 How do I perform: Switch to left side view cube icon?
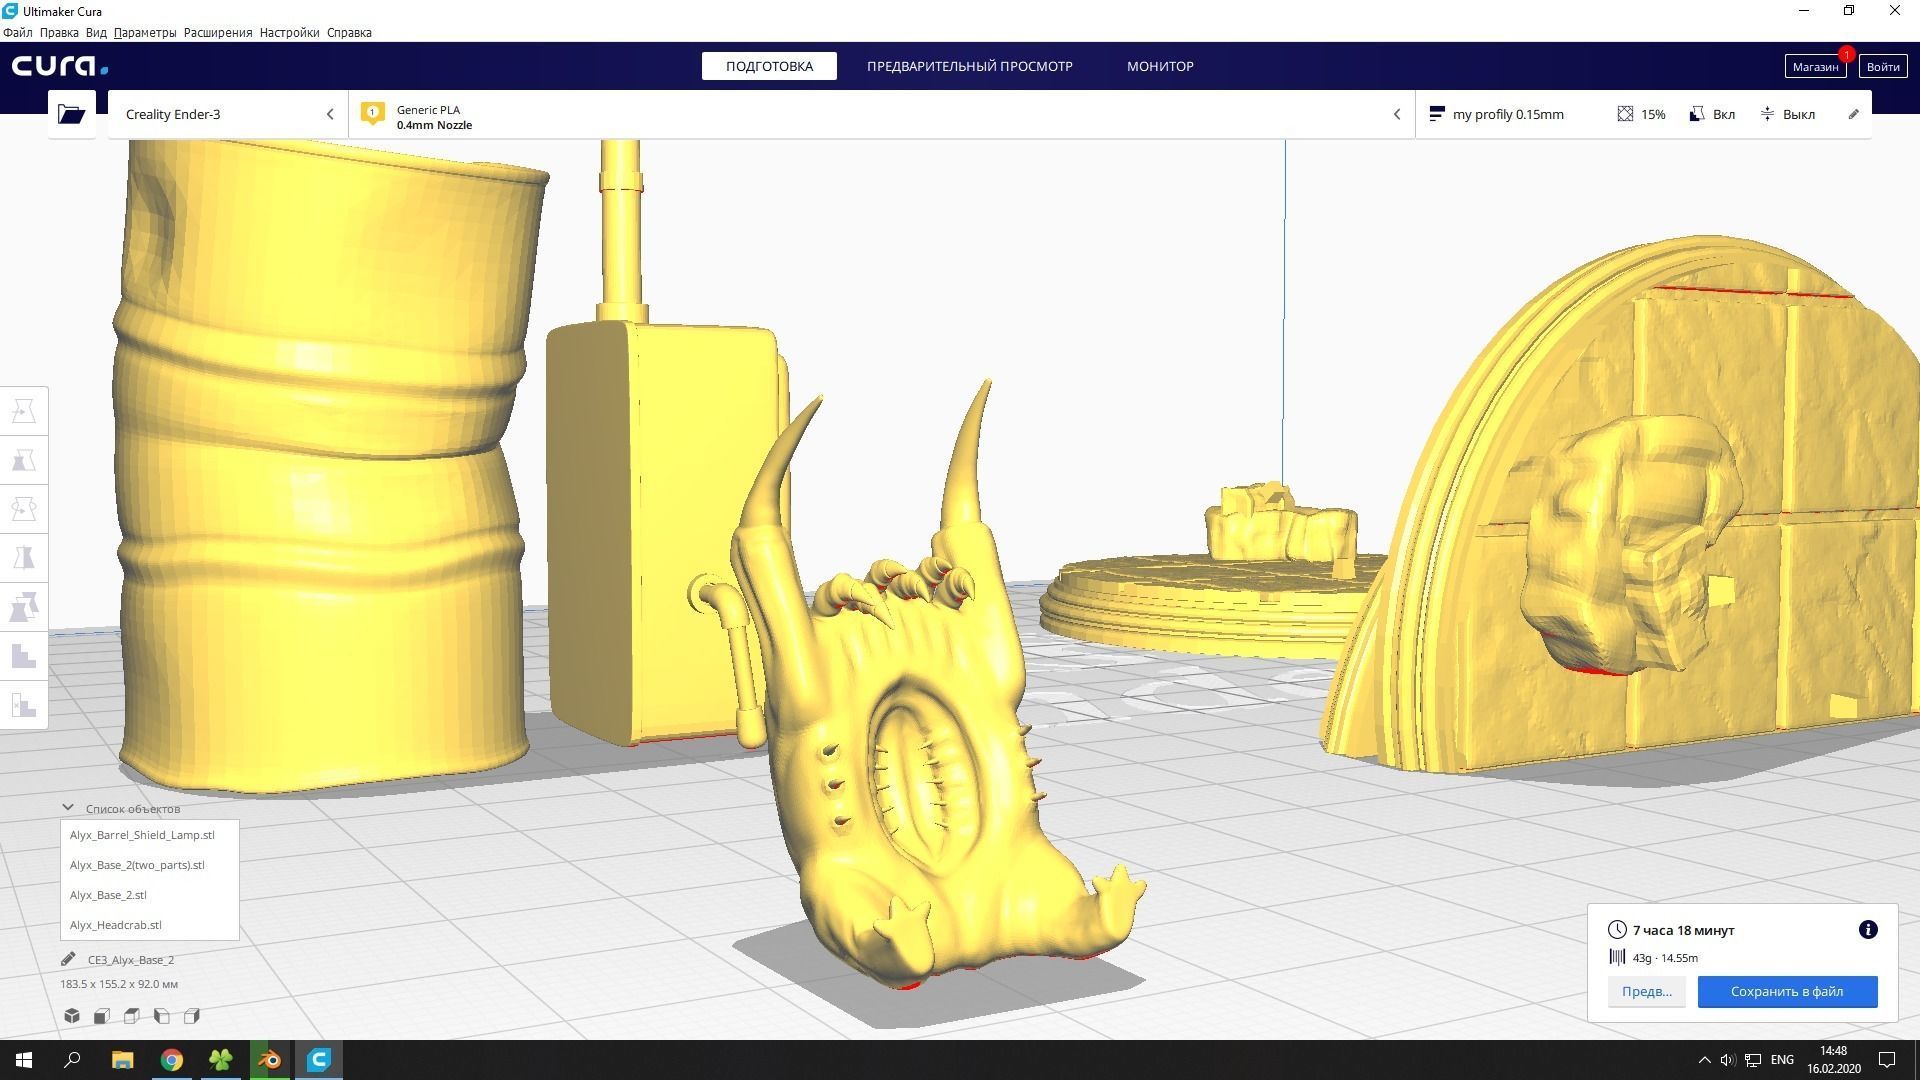coord(162,1016)
